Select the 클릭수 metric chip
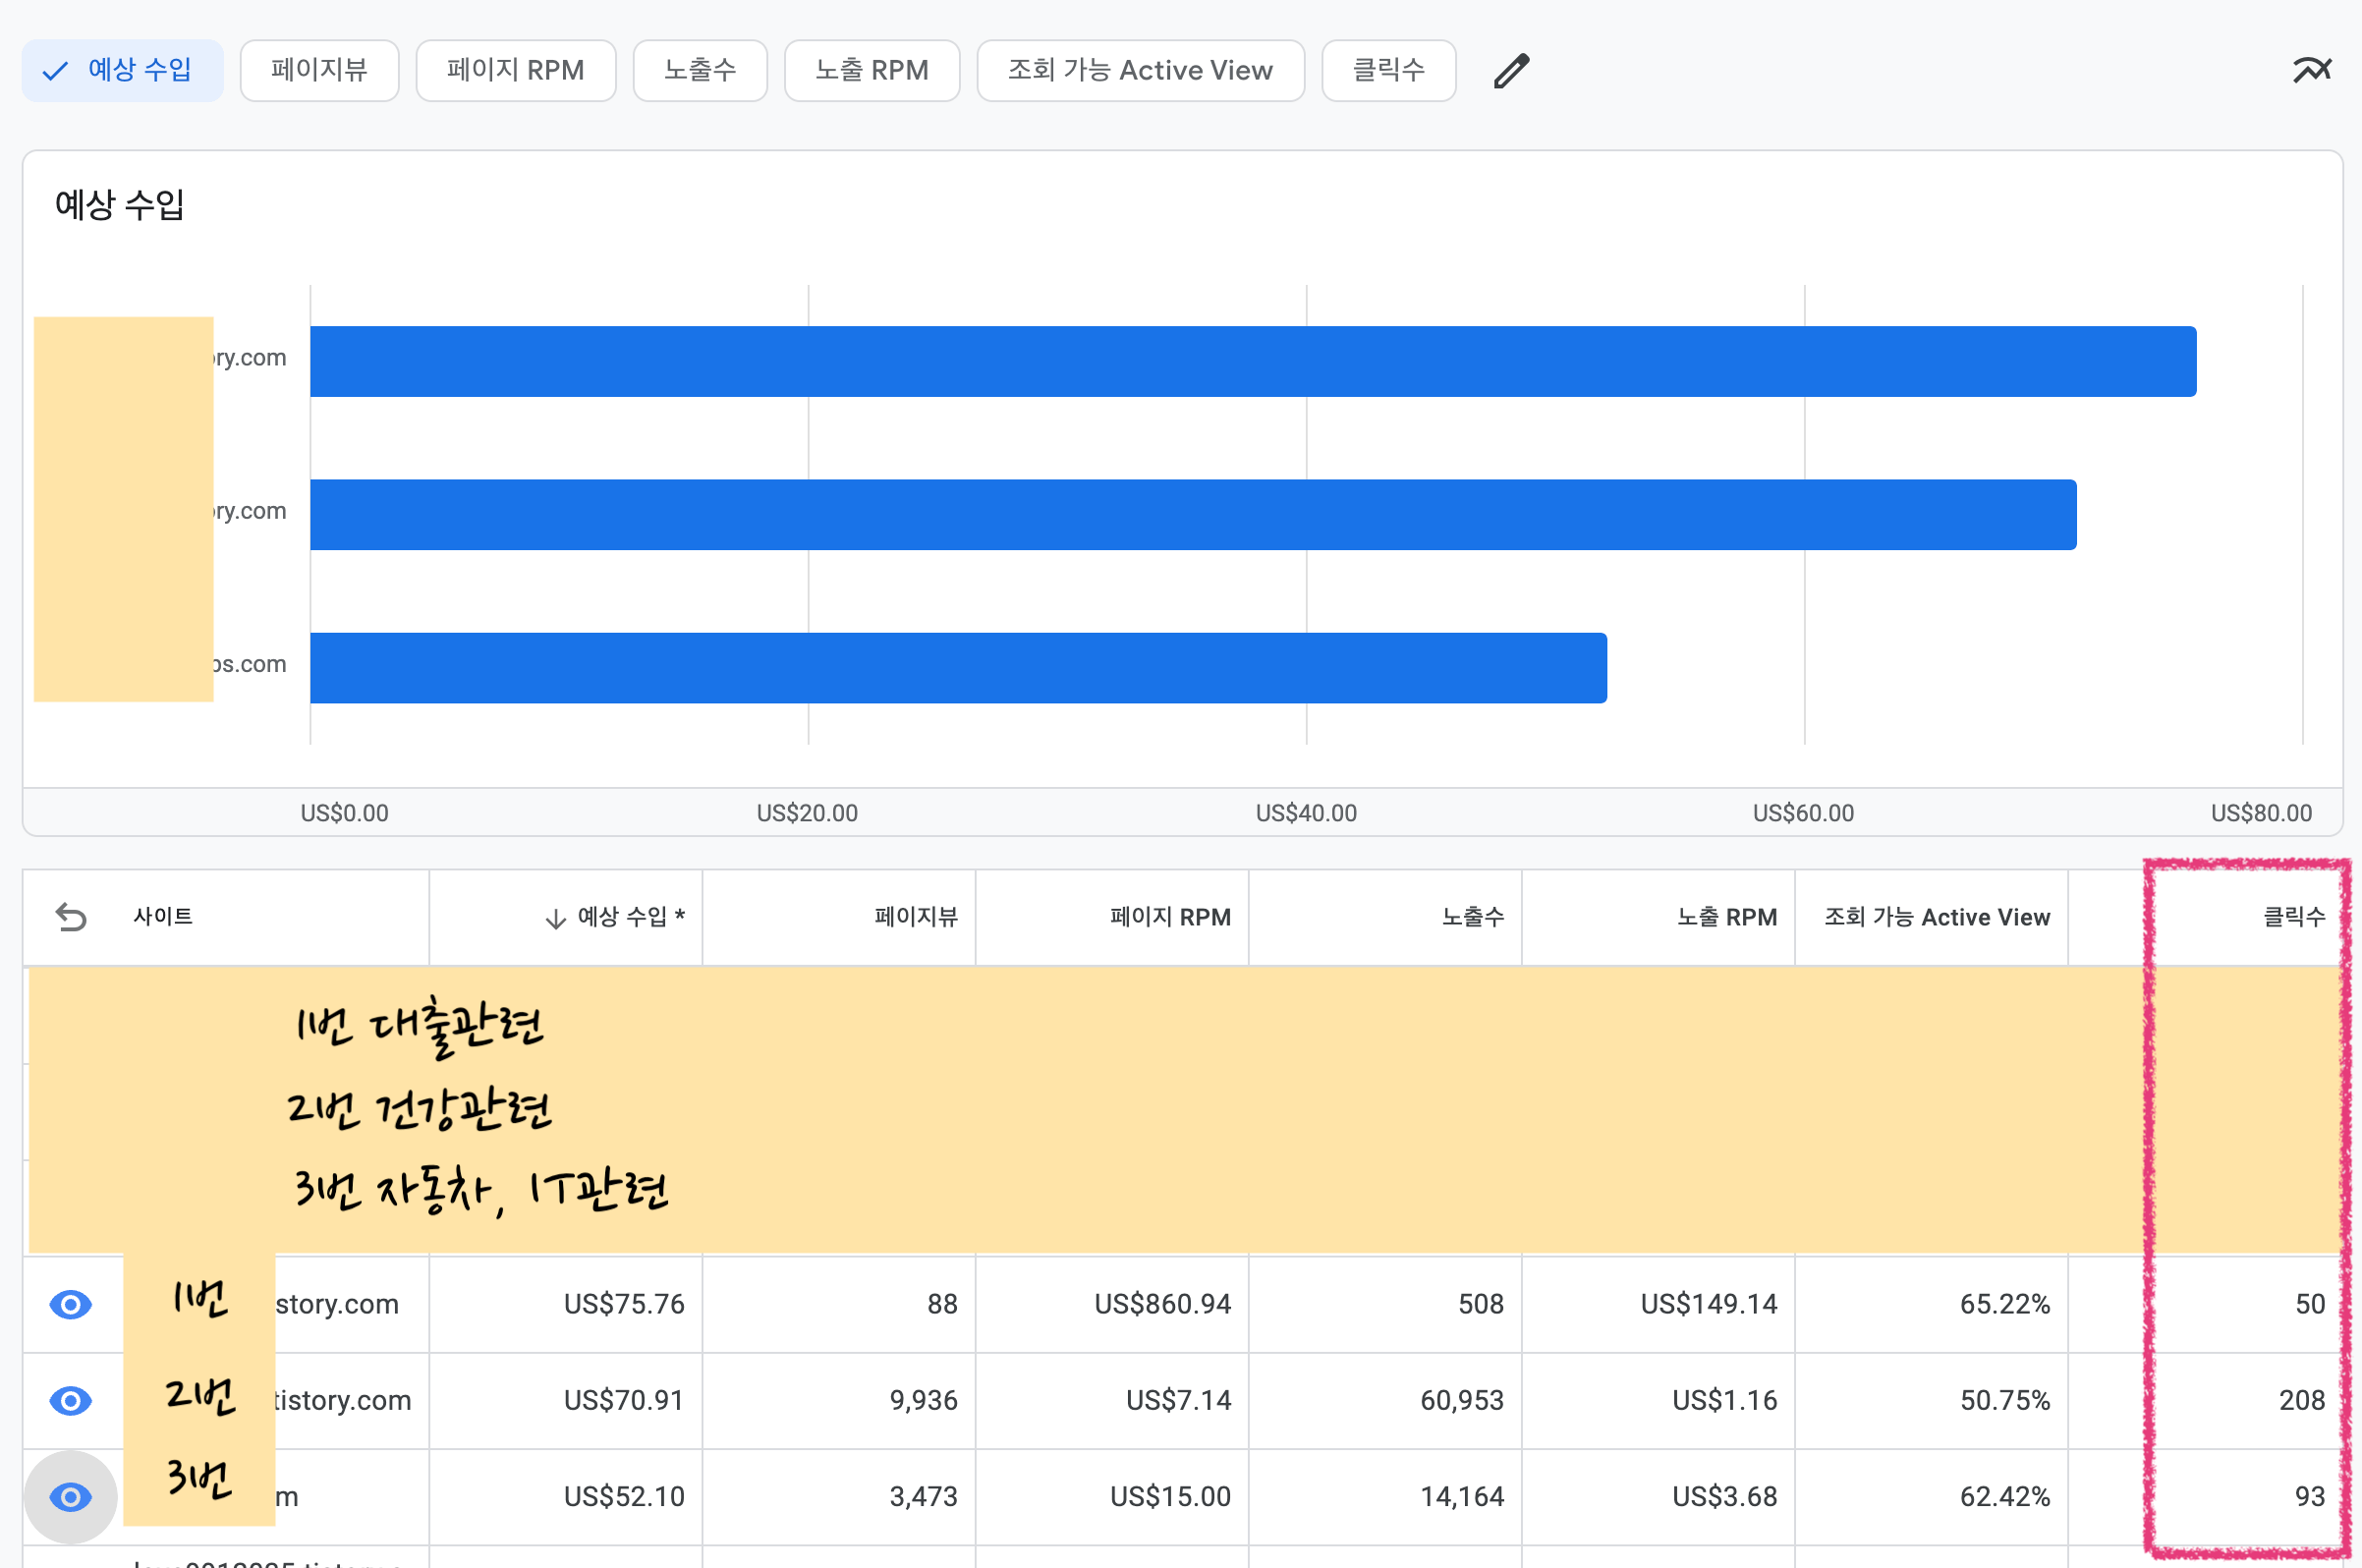This screenshot has width=2362, height=1568. [1388, 70]
